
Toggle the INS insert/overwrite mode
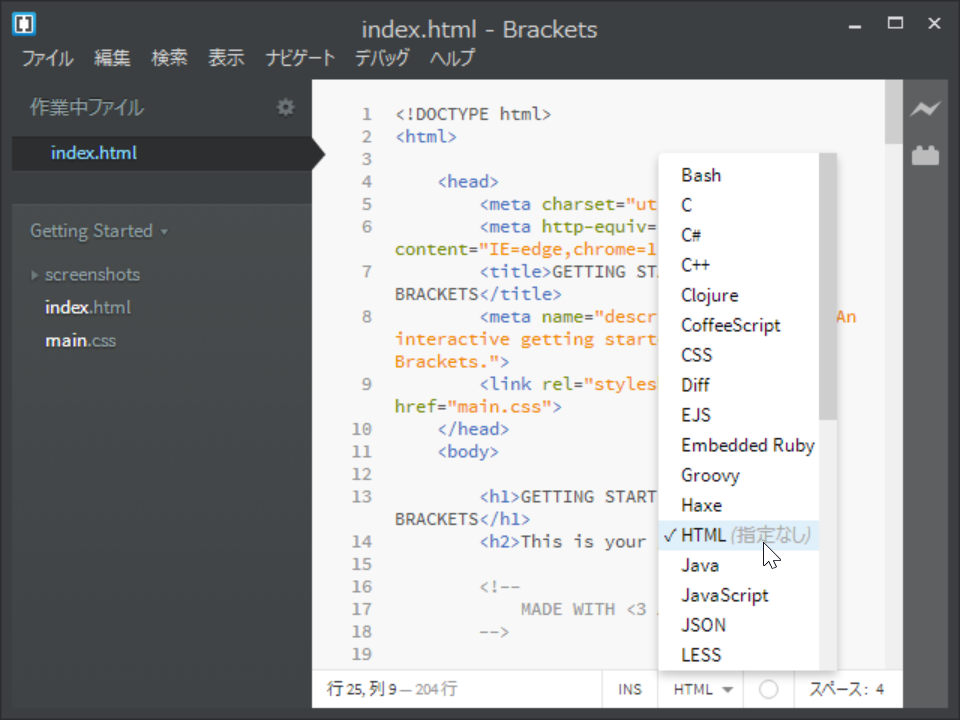[x=630, y=689]
